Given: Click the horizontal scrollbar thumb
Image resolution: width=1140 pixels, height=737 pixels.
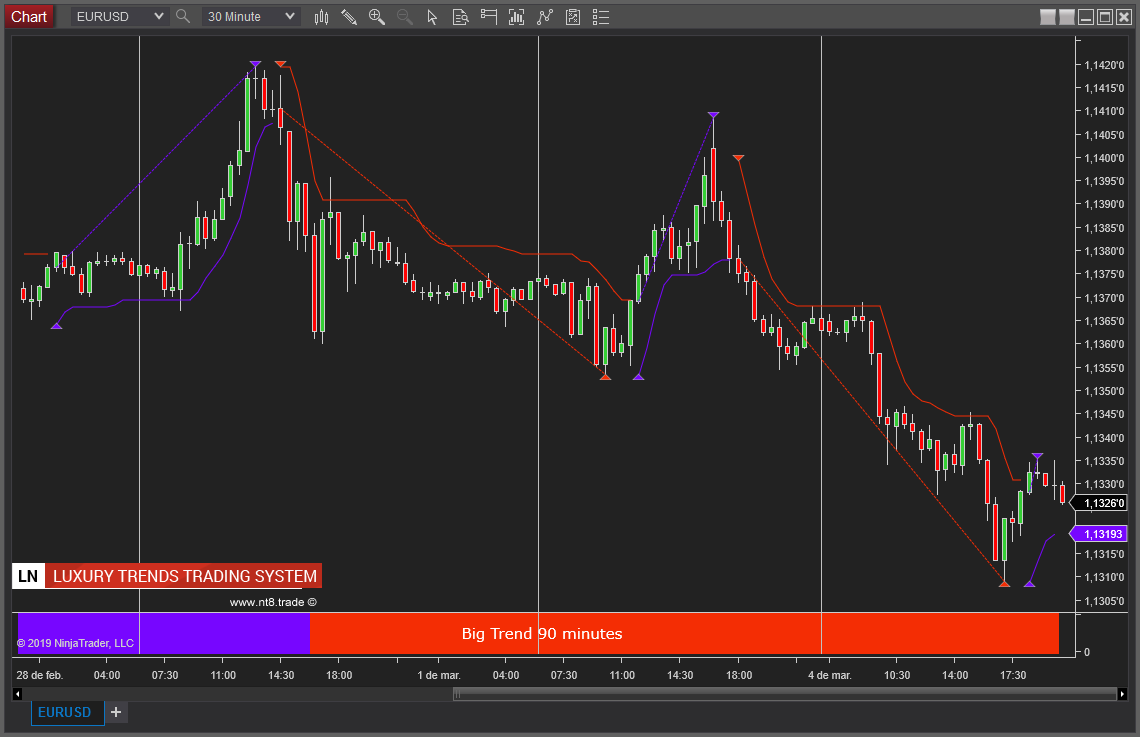Looking at the screenshot, I should click(x=785, y=694).
